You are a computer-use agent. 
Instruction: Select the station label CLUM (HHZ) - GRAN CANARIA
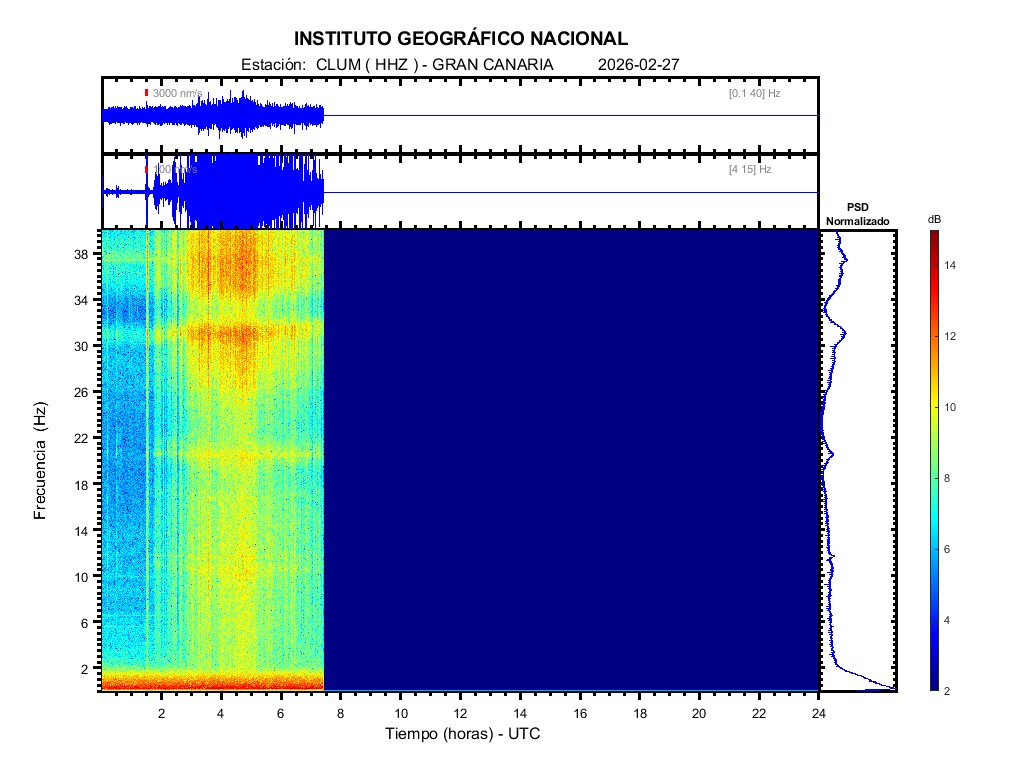pyautogui.click(x=397, y=64)
